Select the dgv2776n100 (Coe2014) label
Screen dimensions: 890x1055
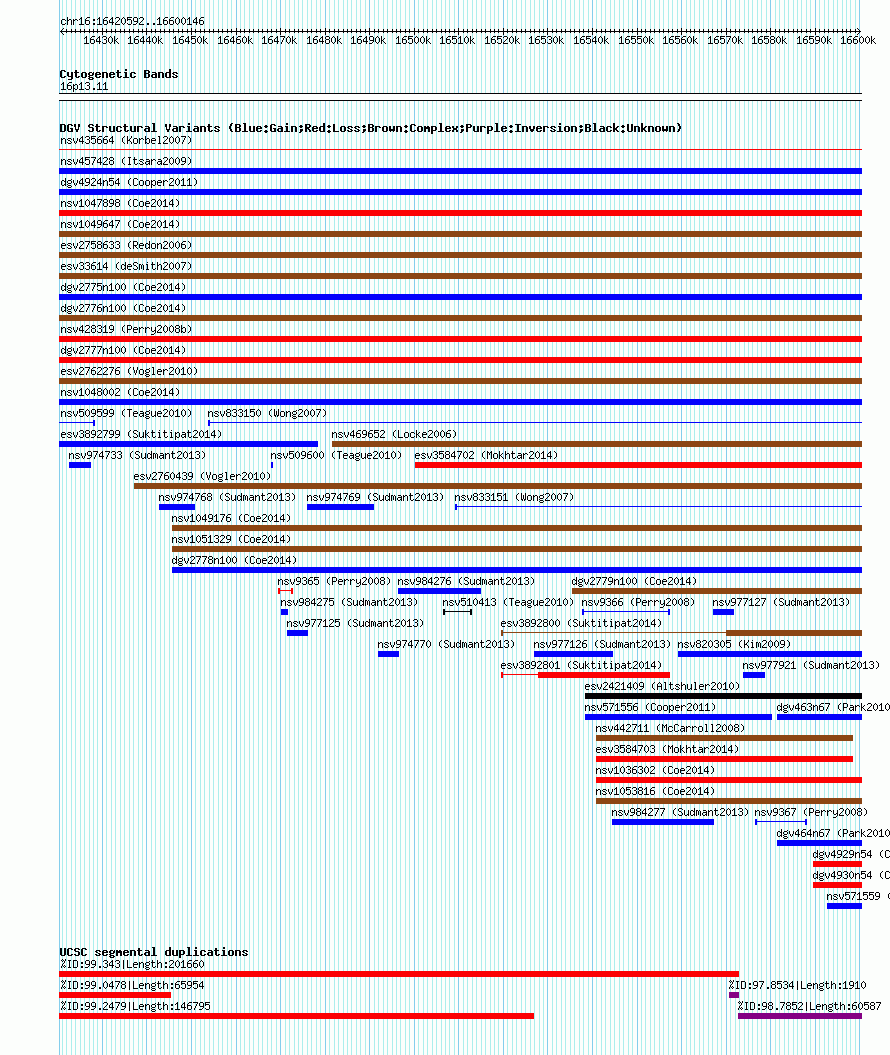(x=123, y=307)
